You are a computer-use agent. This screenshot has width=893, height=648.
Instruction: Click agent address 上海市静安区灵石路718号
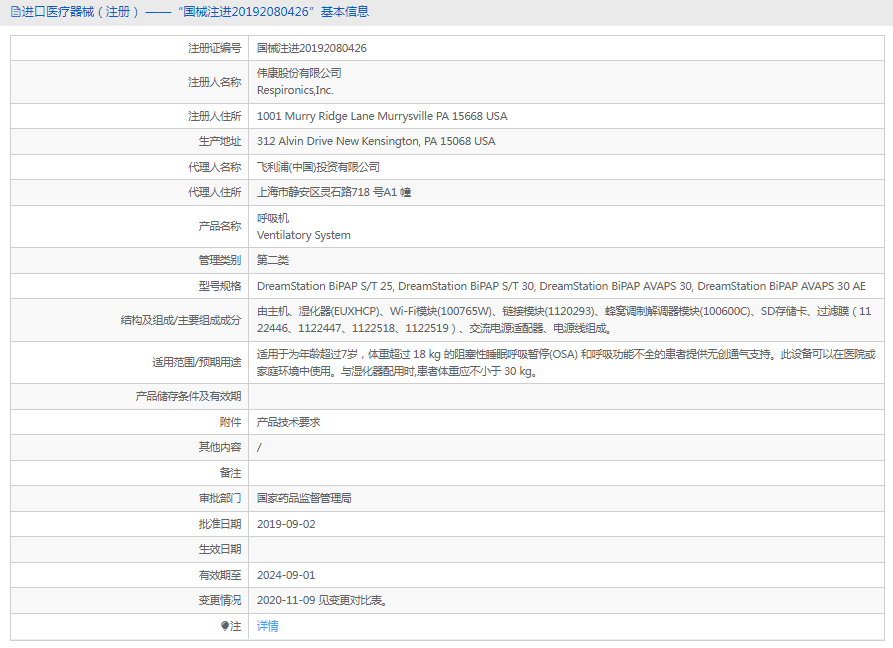point(333,192)
